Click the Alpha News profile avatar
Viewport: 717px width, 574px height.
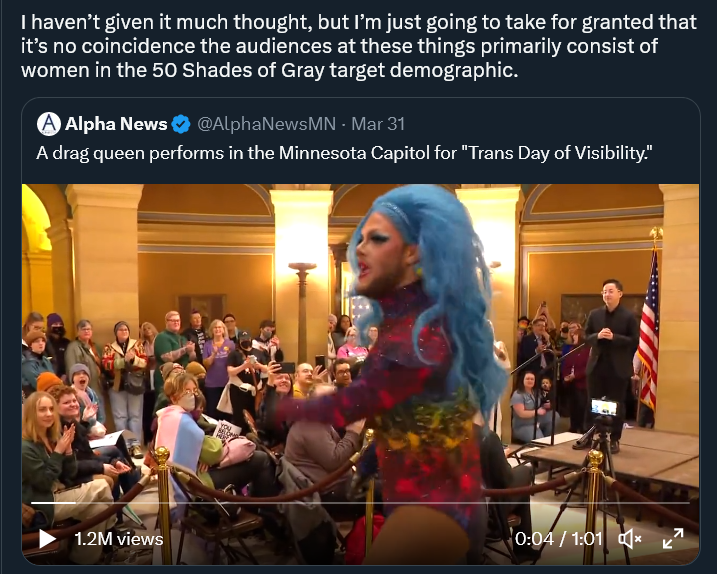(49, 124)
